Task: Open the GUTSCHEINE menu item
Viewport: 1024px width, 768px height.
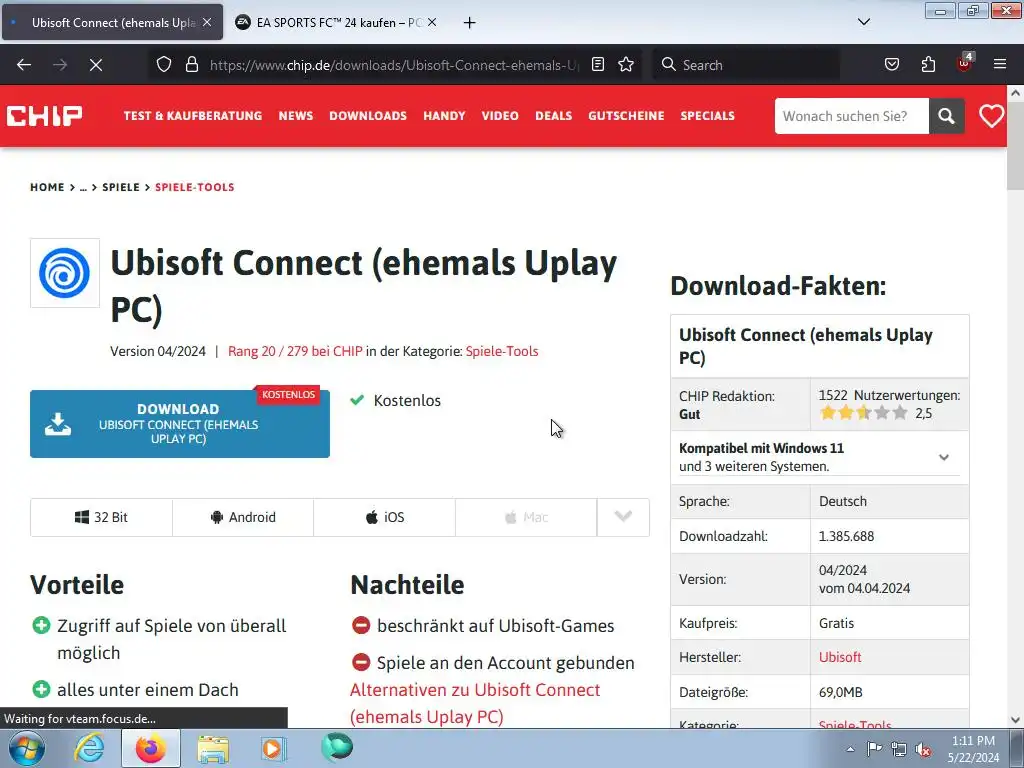Action: pyautogui.click(x=626, y=116)
